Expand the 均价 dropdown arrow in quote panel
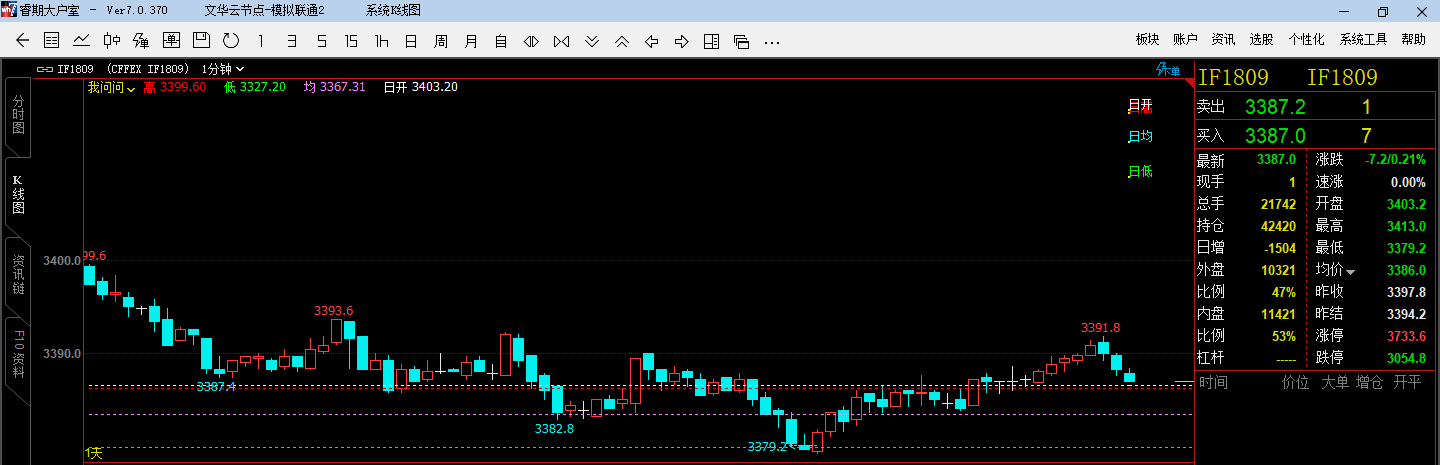Viewport: 1440px width, 465px height. tap(1351, 271)
